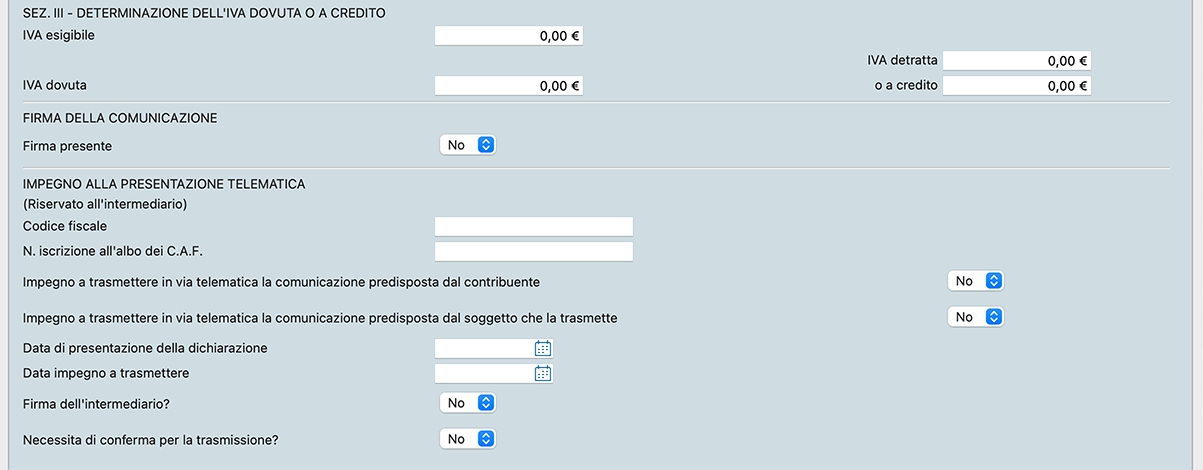Click the SEZ. III section heading
Screen dimensions: 1203x470
(x=204, y=13)
